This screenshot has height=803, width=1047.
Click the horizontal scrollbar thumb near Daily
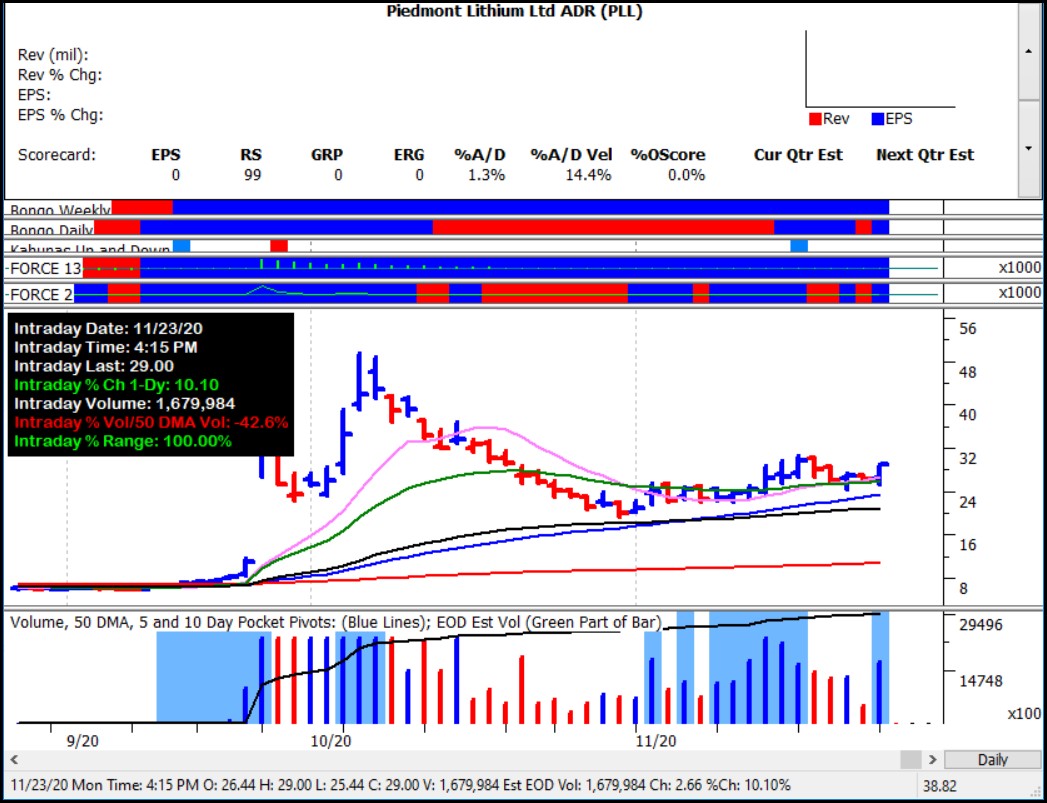click(x=910, y=759)
